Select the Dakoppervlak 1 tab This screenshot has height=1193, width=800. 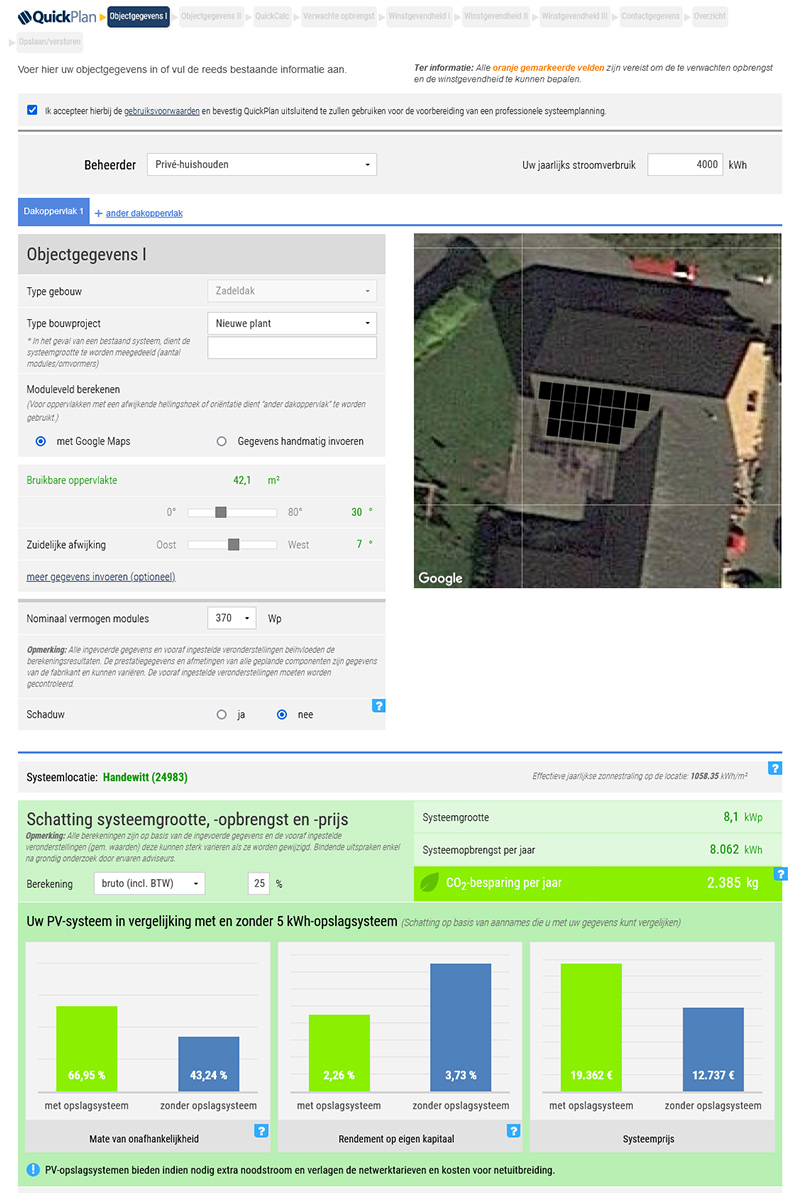53,212
